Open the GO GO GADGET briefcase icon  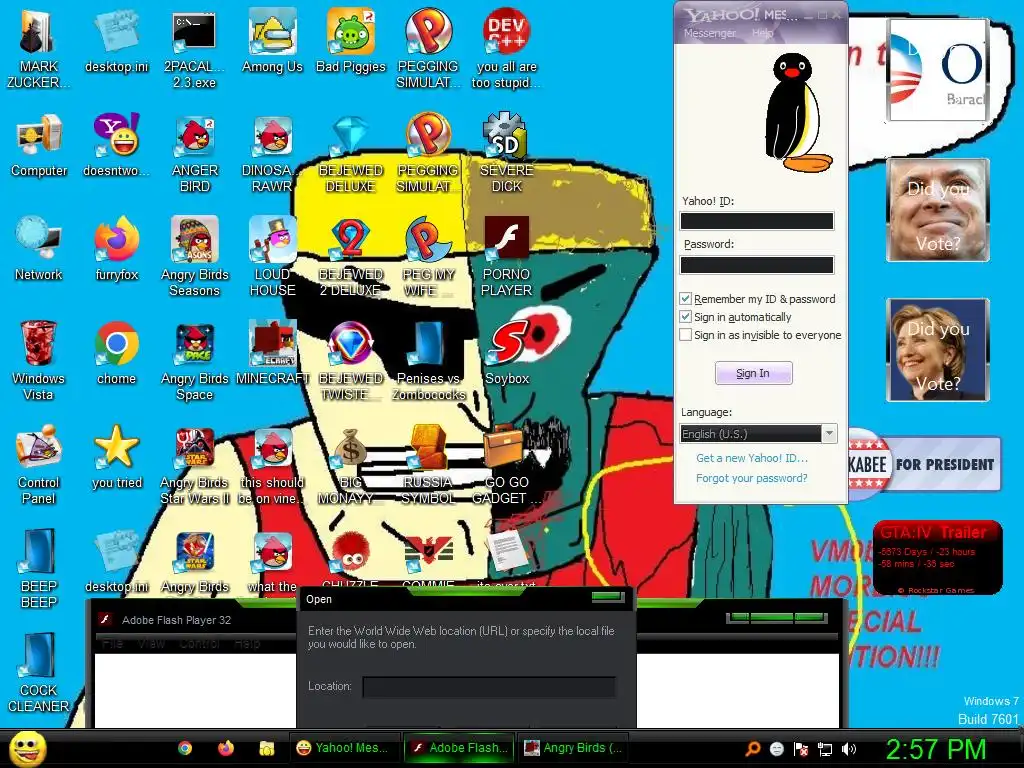[x=506, y=466]
